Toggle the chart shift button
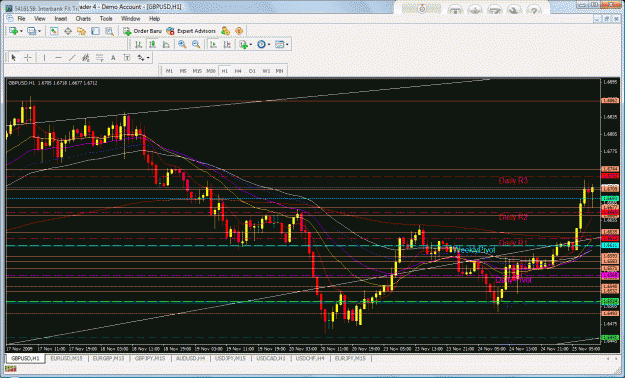625x378 pixels. pos(227,44)
